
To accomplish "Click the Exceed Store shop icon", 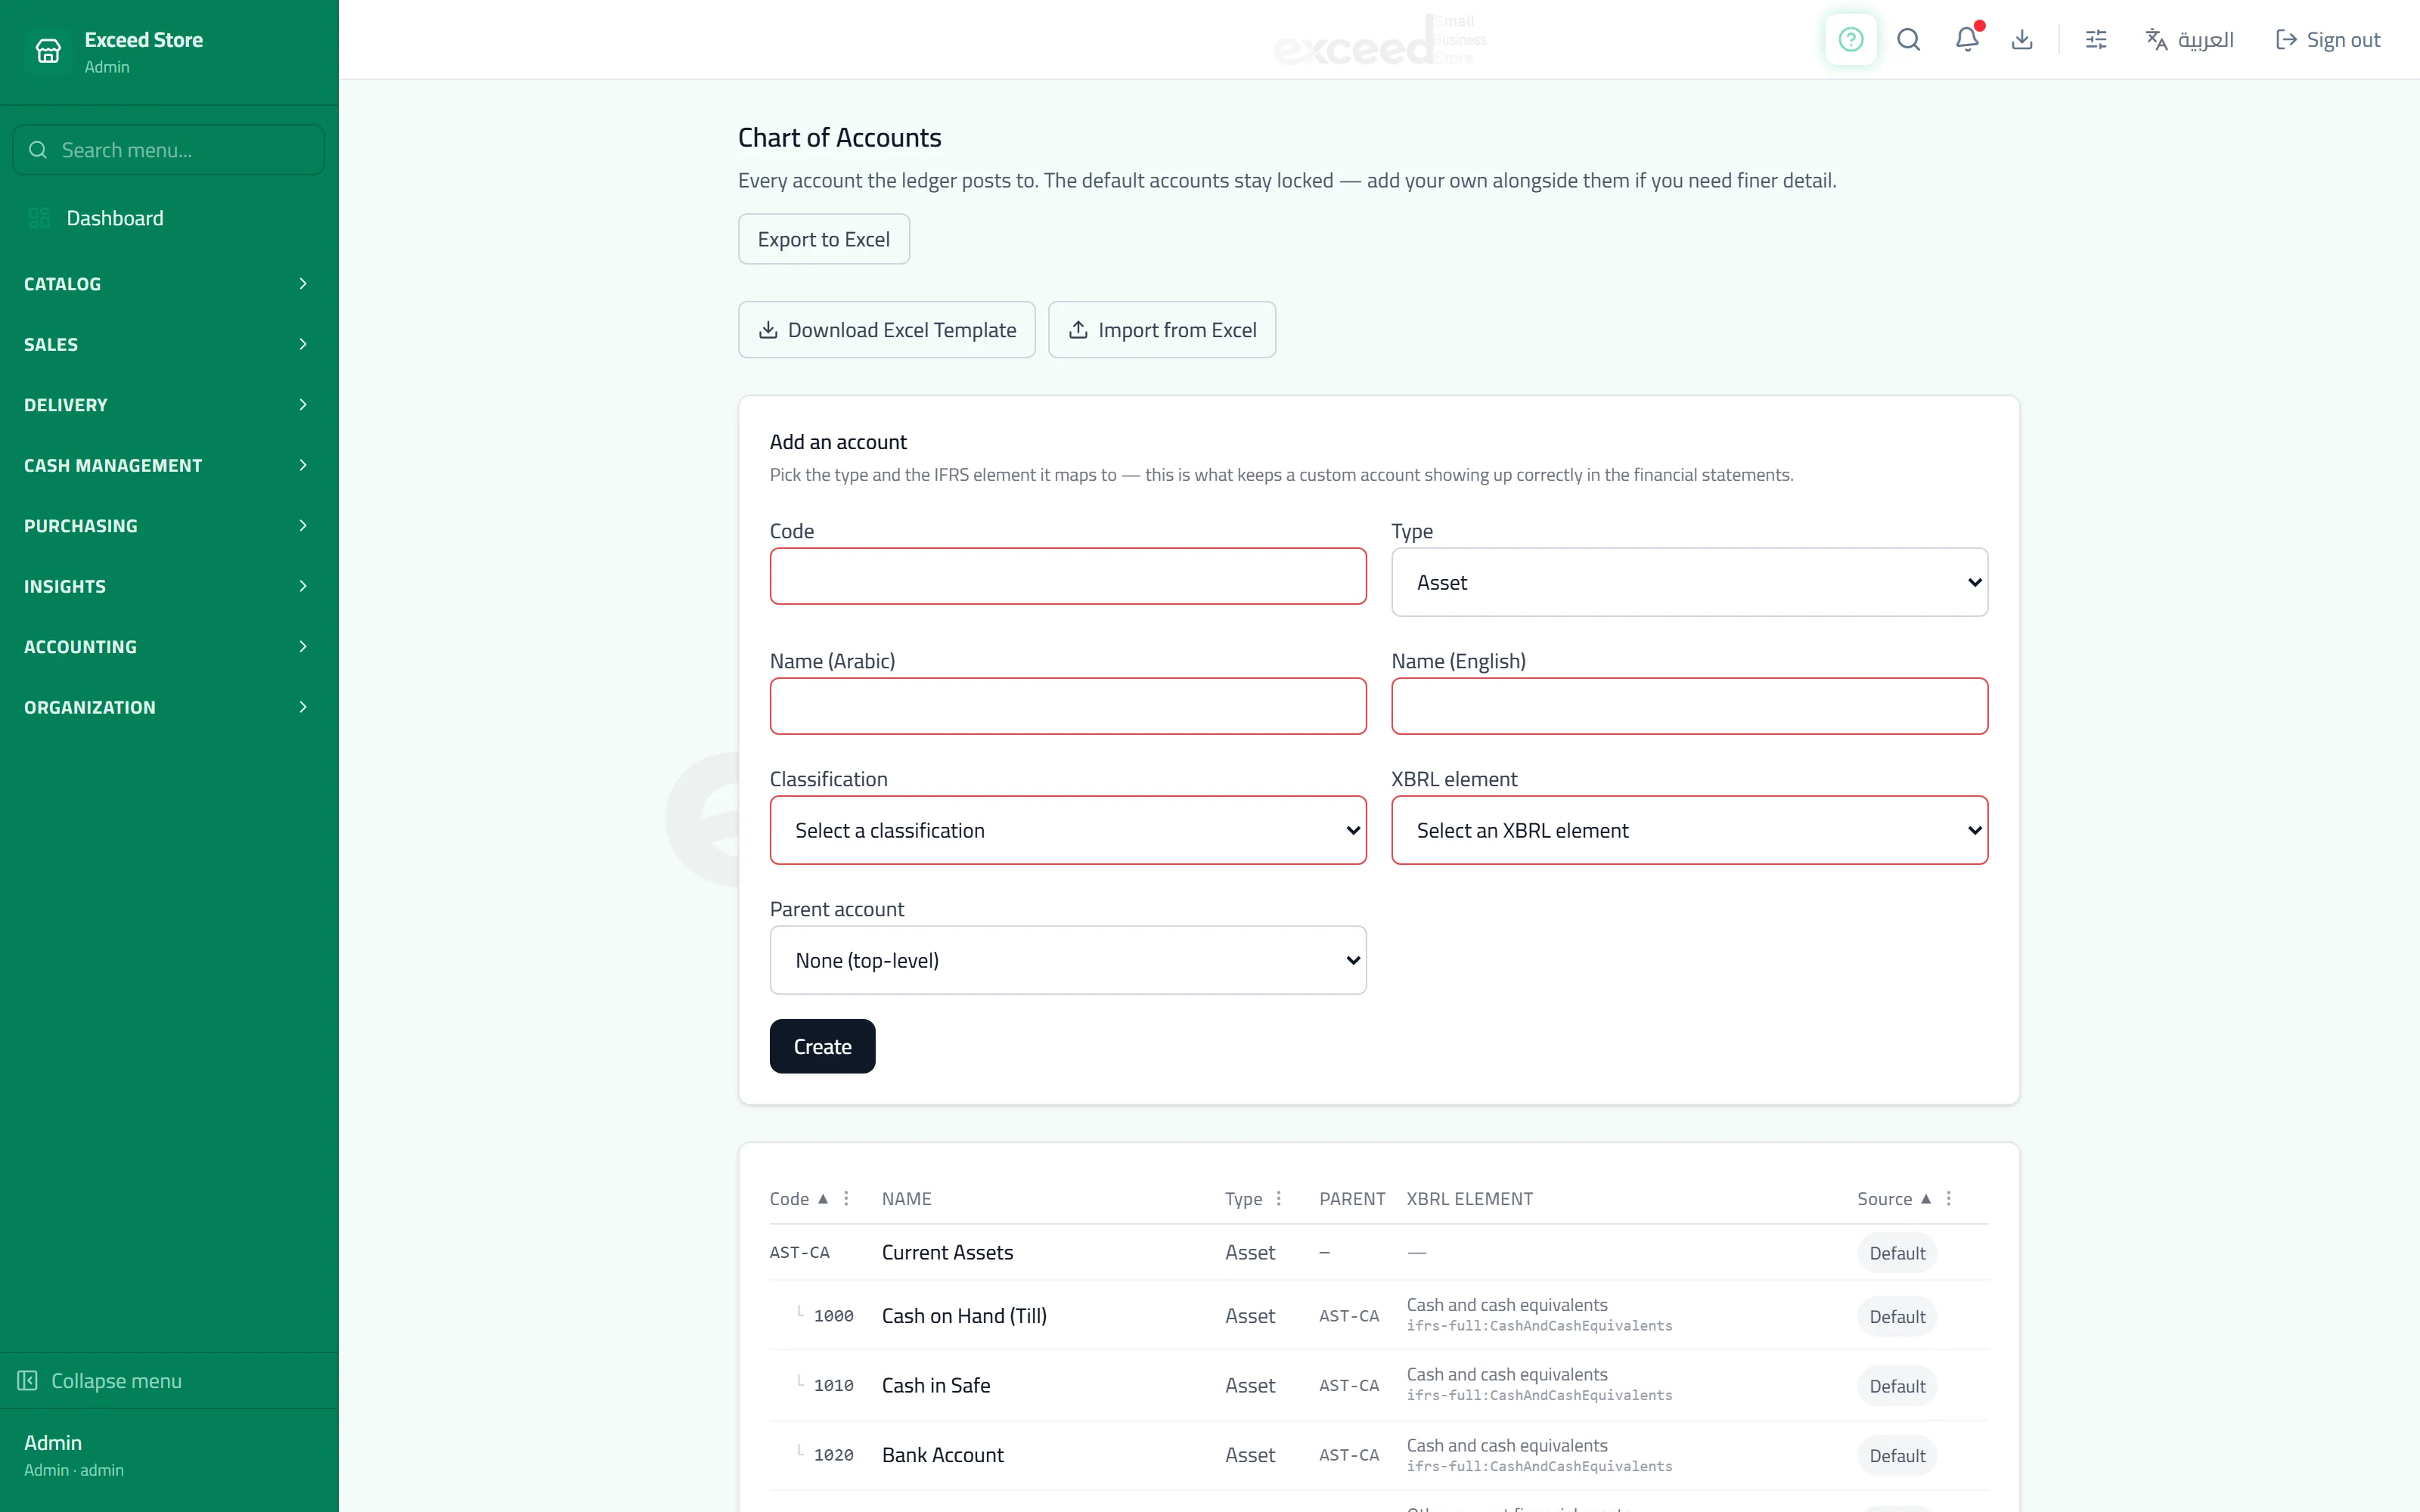I will tap(48, 51).
